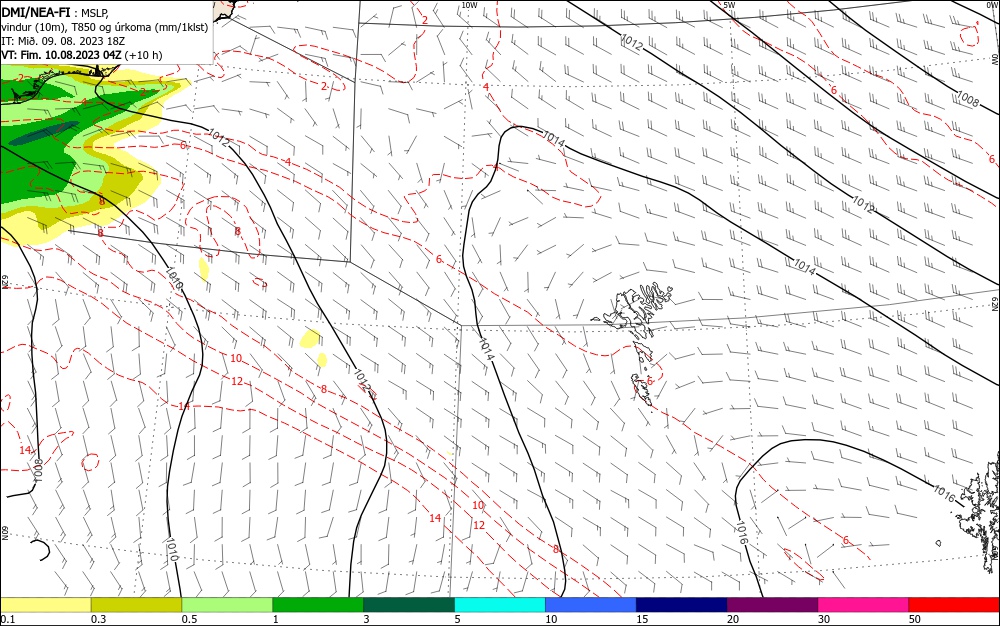Choose the purple 20–30 mm legend swatch
1000x626 pixels.
coord(772,605)
